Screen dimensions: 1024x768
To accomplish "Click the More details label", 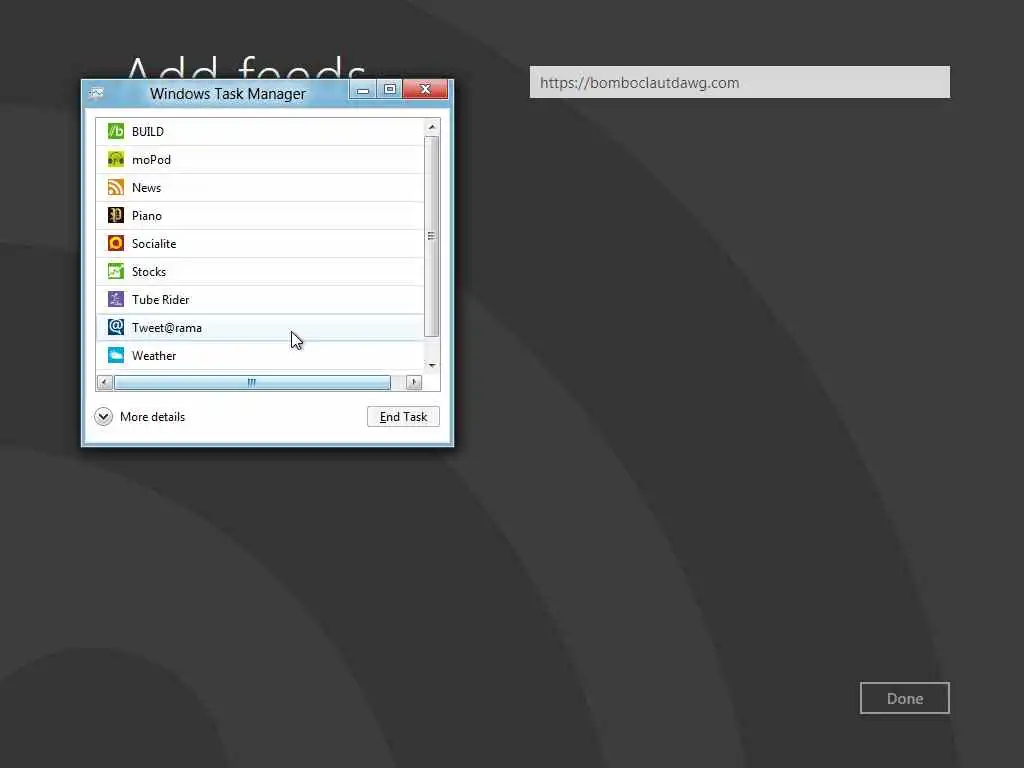I will click(152, 417).
